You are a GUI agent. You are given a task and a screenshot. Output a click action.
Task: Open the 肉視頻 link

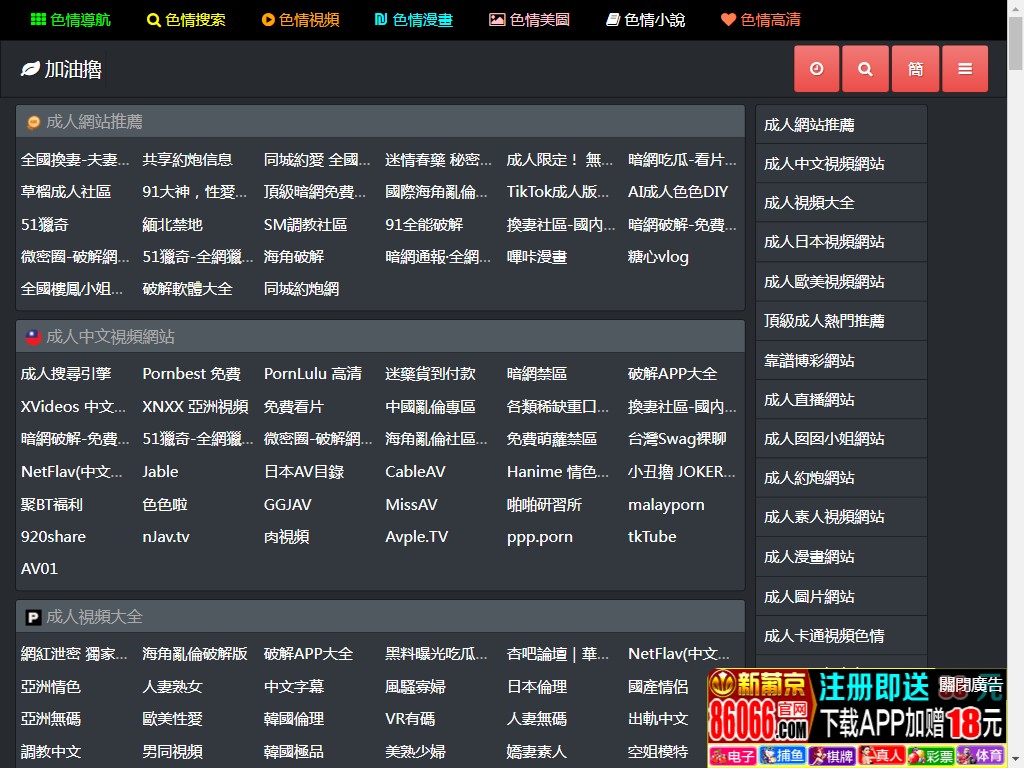click(287, 537)
